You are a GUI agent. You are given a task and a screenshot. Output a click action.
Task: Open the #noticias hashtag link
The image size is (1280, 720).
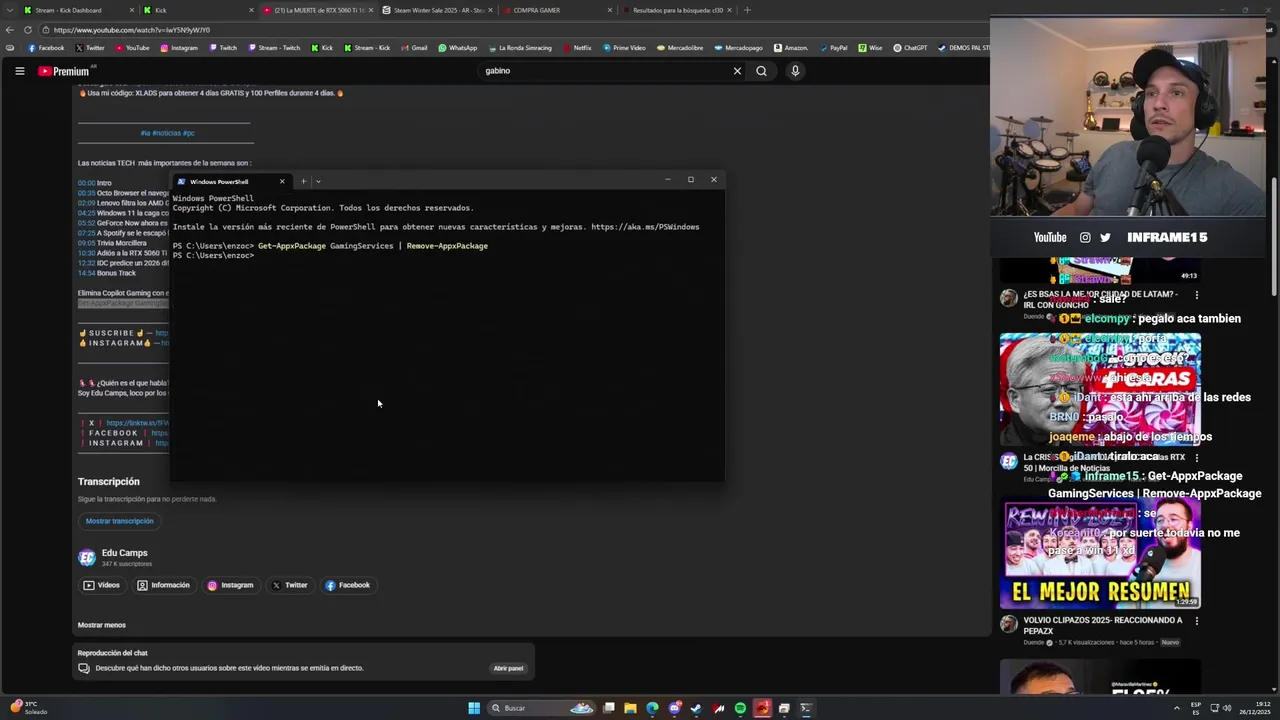pyautogui.click(x=167, y=133)
